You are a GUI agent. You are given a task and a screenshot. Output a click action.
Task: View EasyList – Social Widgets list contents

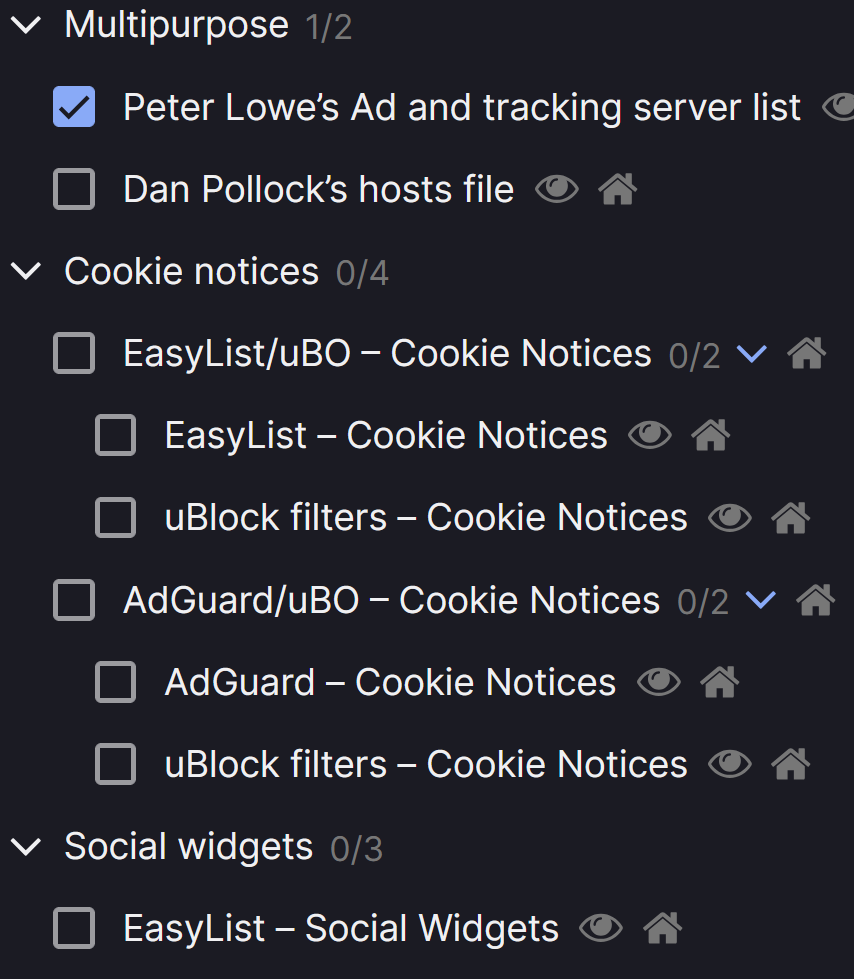[601, 927]
